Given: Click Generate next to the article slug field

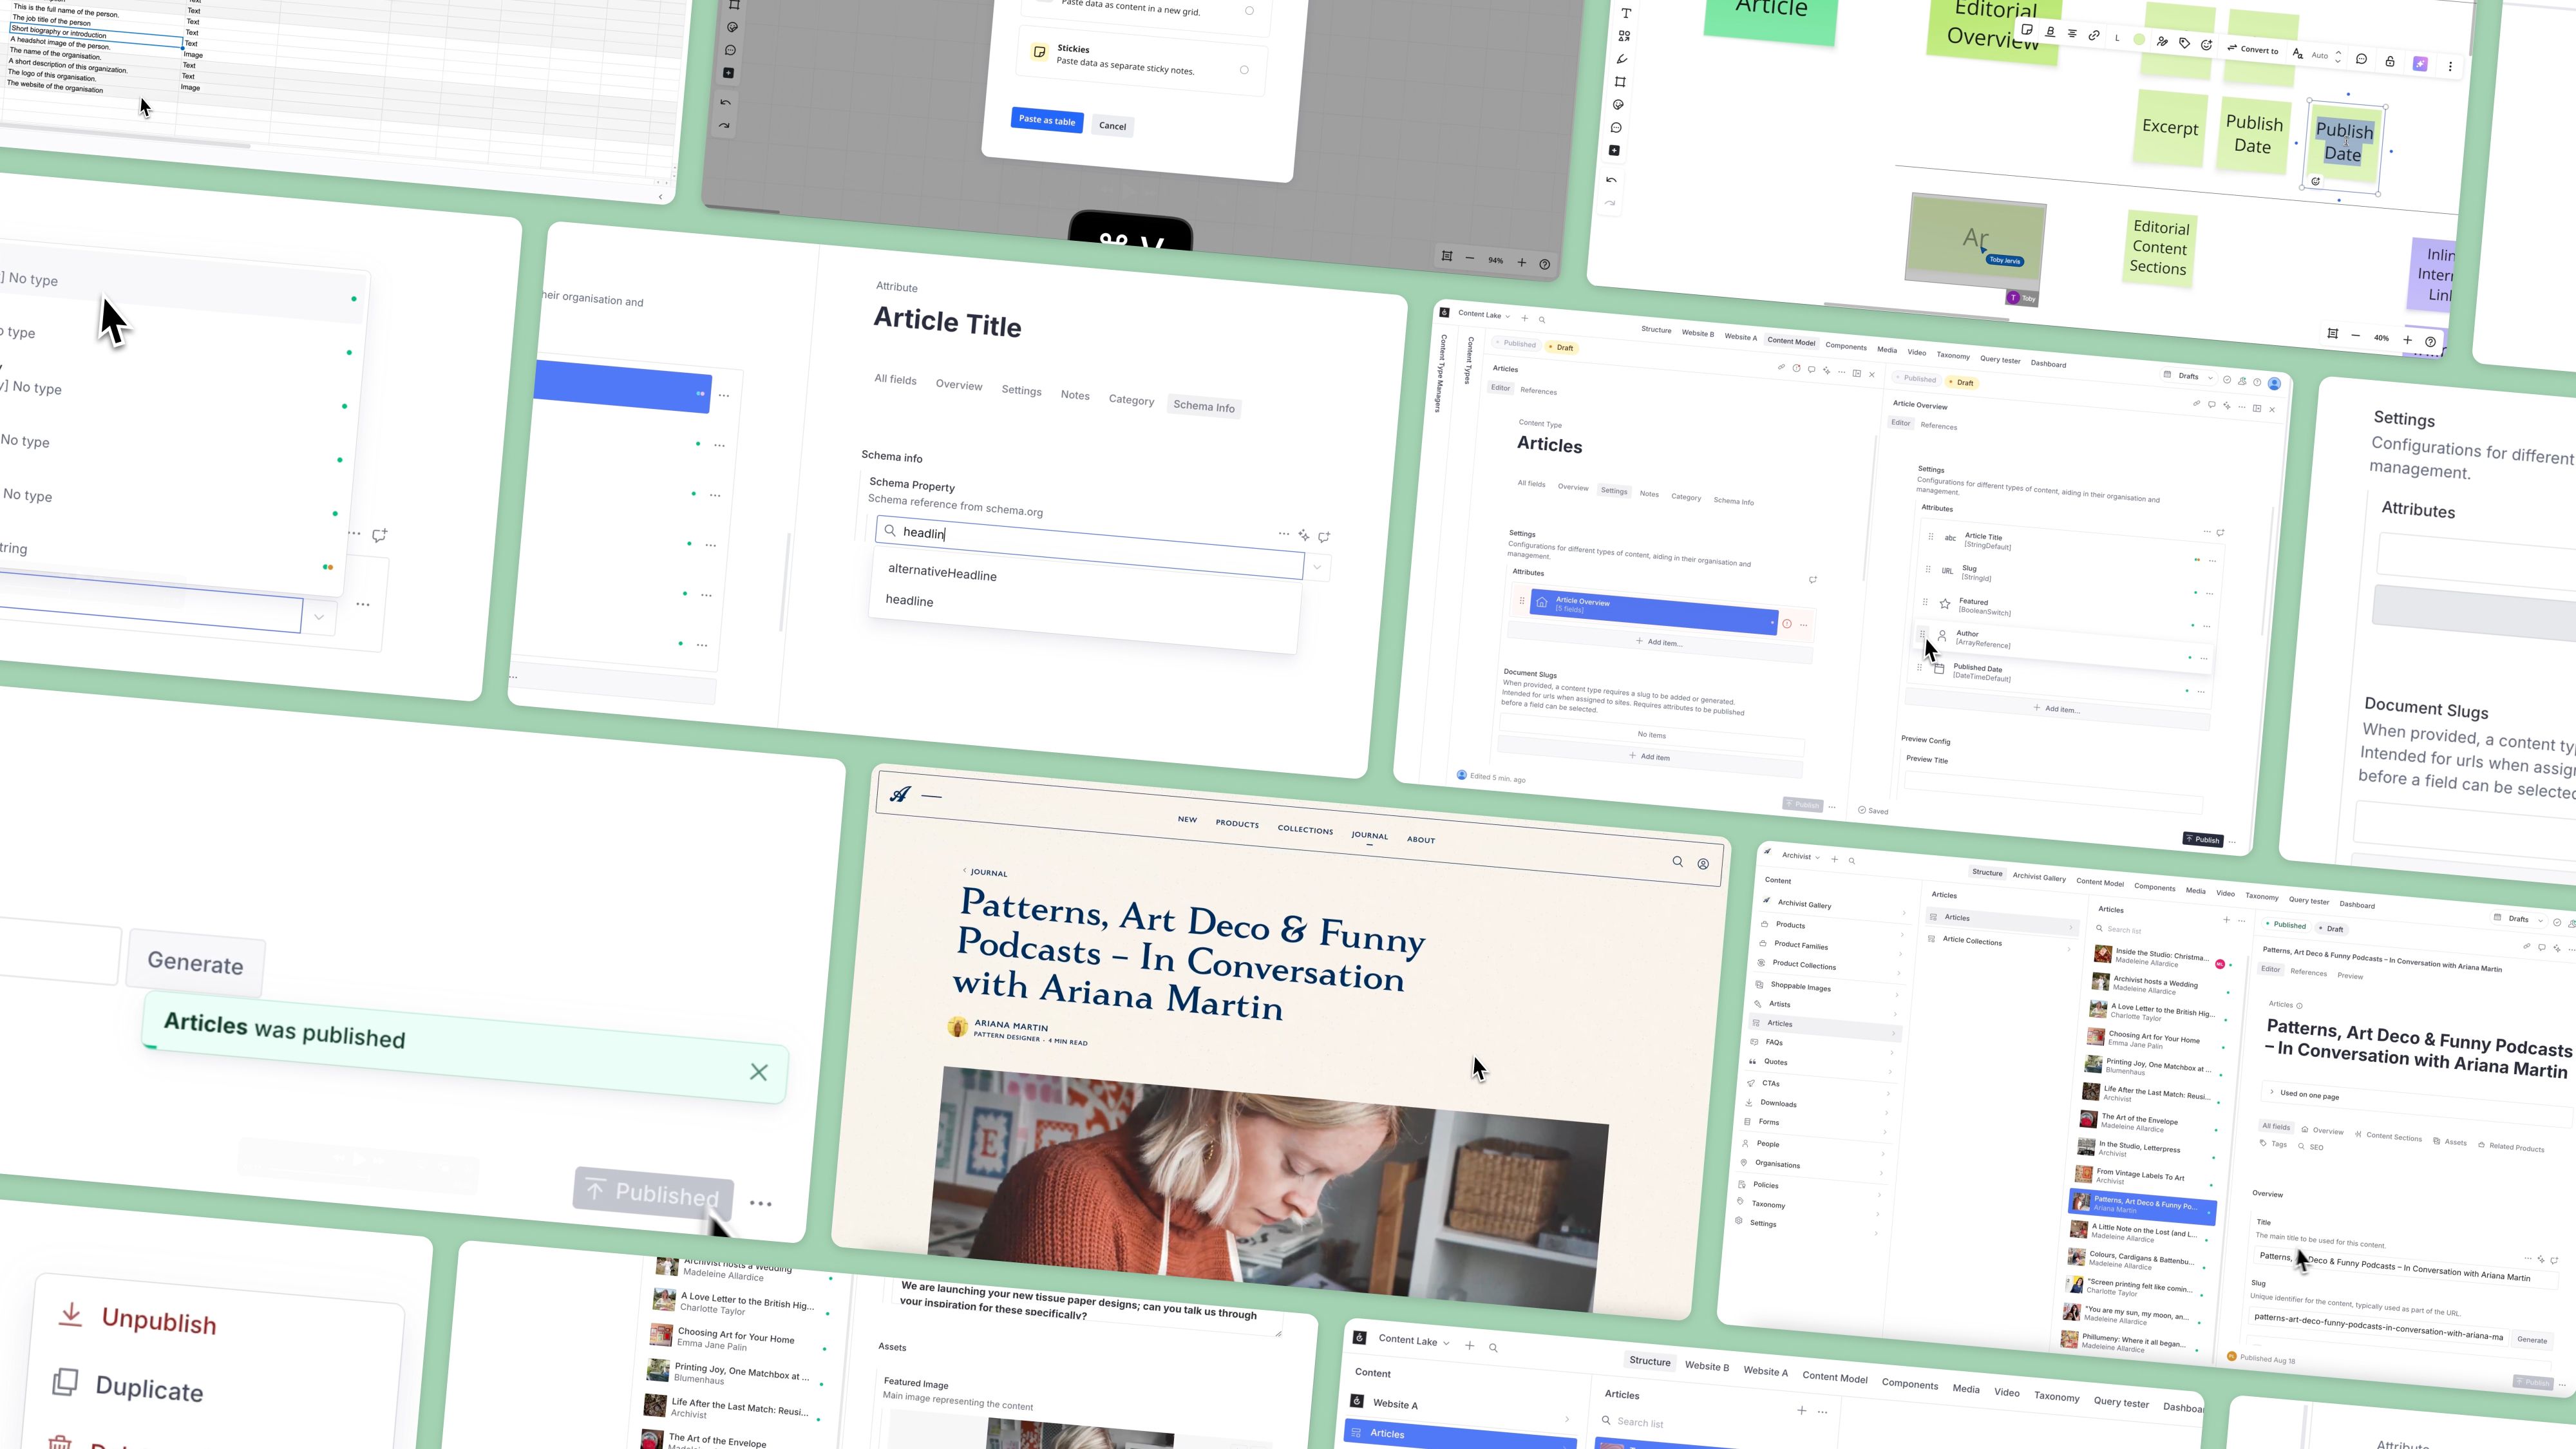Looking at the screenshot, I should click(2532, 1340).
